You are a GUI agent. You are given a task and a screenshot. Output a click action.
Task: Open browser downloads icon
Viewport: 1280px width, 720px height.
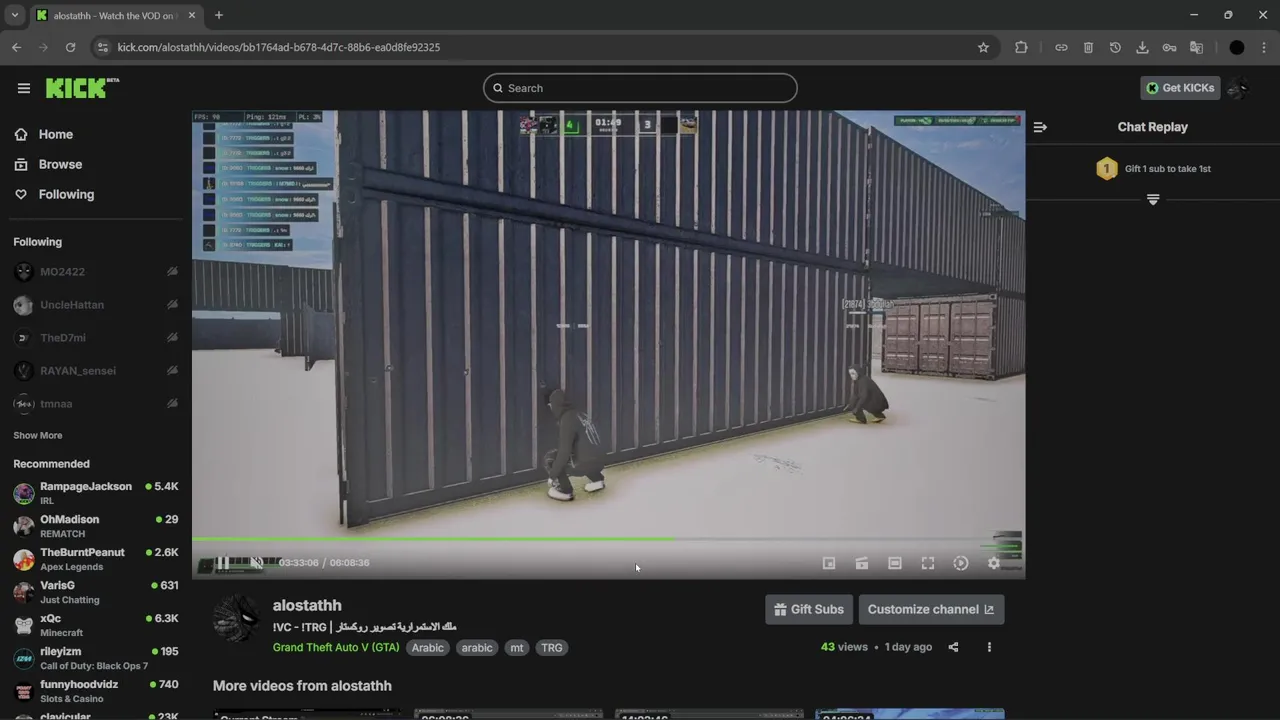click(x=1142, y=47)
